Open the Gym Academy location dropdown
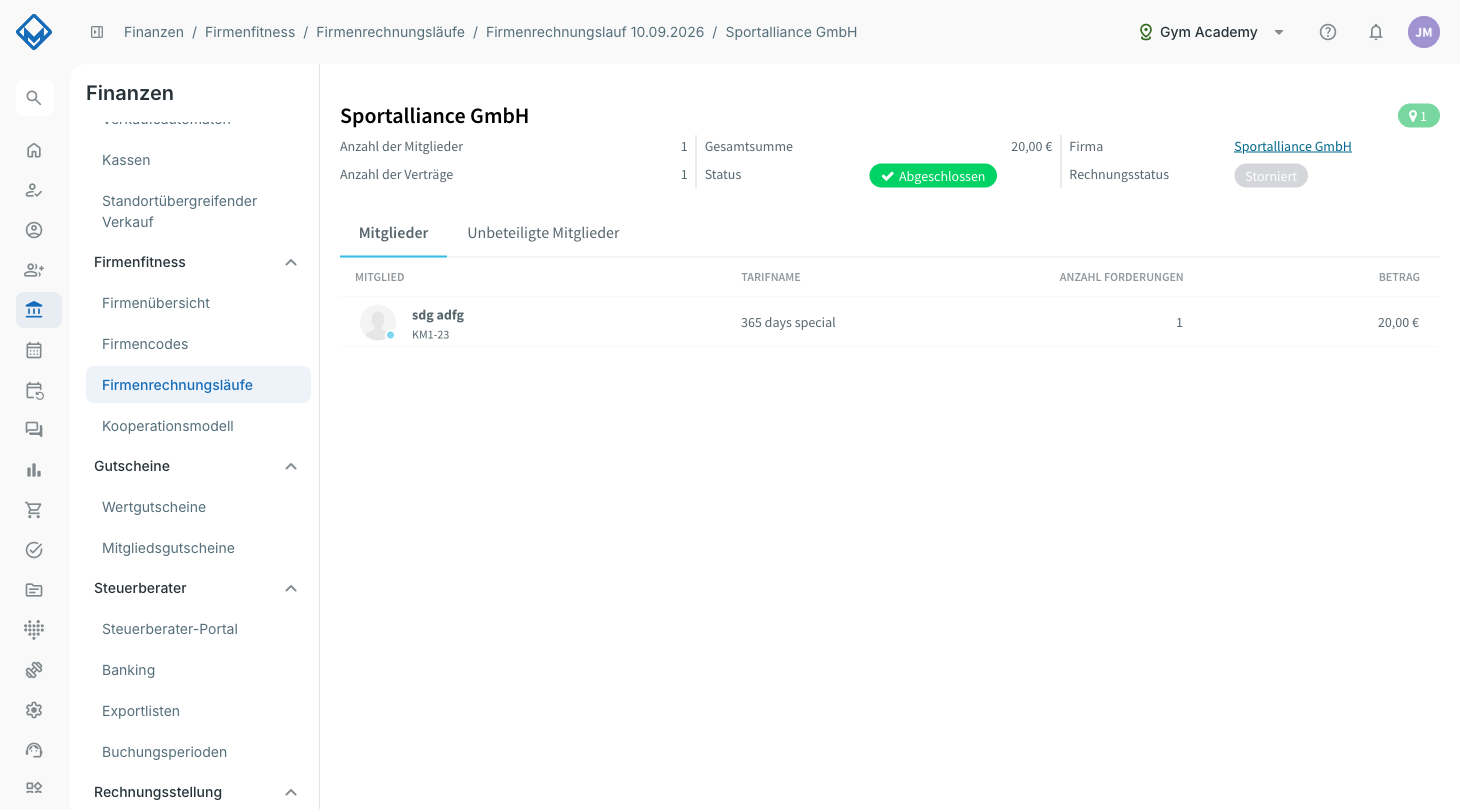Viewport: 1460px width, 809px height. coord(1211,32)
